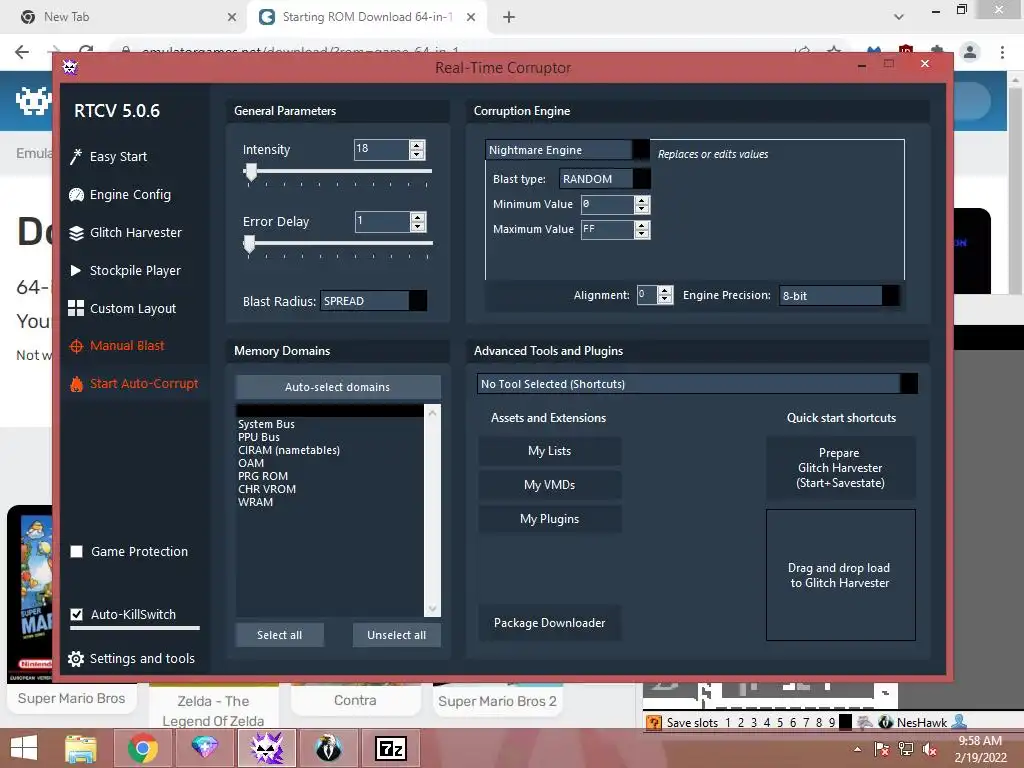Click the NesHawk core icon in status bar
The width and height of the screenshot is (1024, 768).
tap(886, 722)
